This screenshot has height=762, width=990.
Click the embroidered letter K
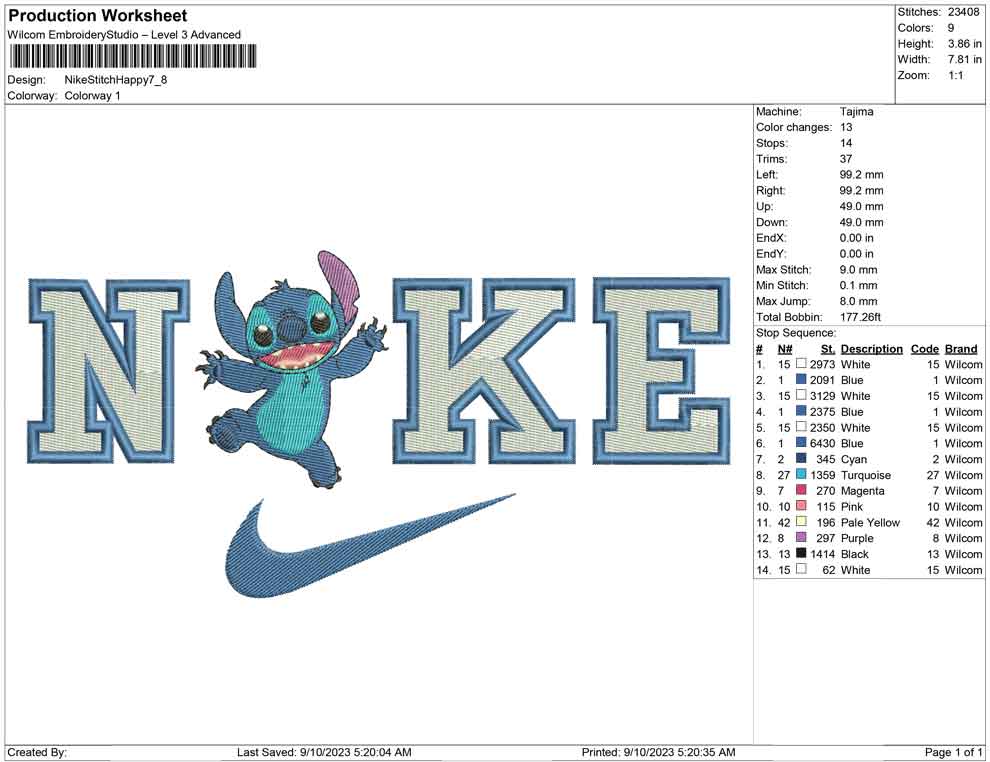click(x=484, y=371)
